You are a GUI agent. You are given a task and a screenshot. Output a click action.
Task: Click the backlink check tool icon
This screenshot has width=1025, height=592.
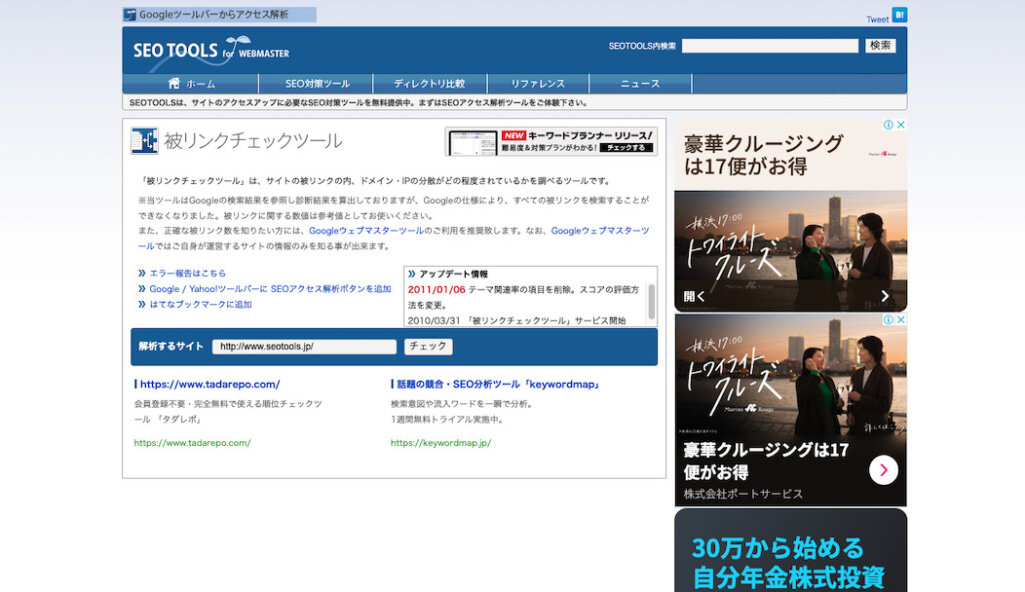(x=144, y=141)
